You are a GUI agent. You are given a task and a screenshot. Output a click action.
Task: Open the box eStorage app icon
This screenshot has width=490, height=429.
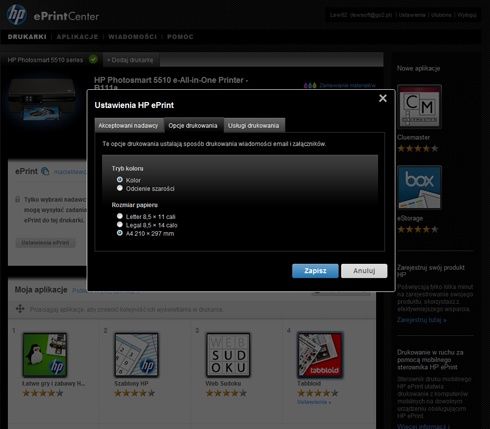pyautogui.click(x=419, y=187)
